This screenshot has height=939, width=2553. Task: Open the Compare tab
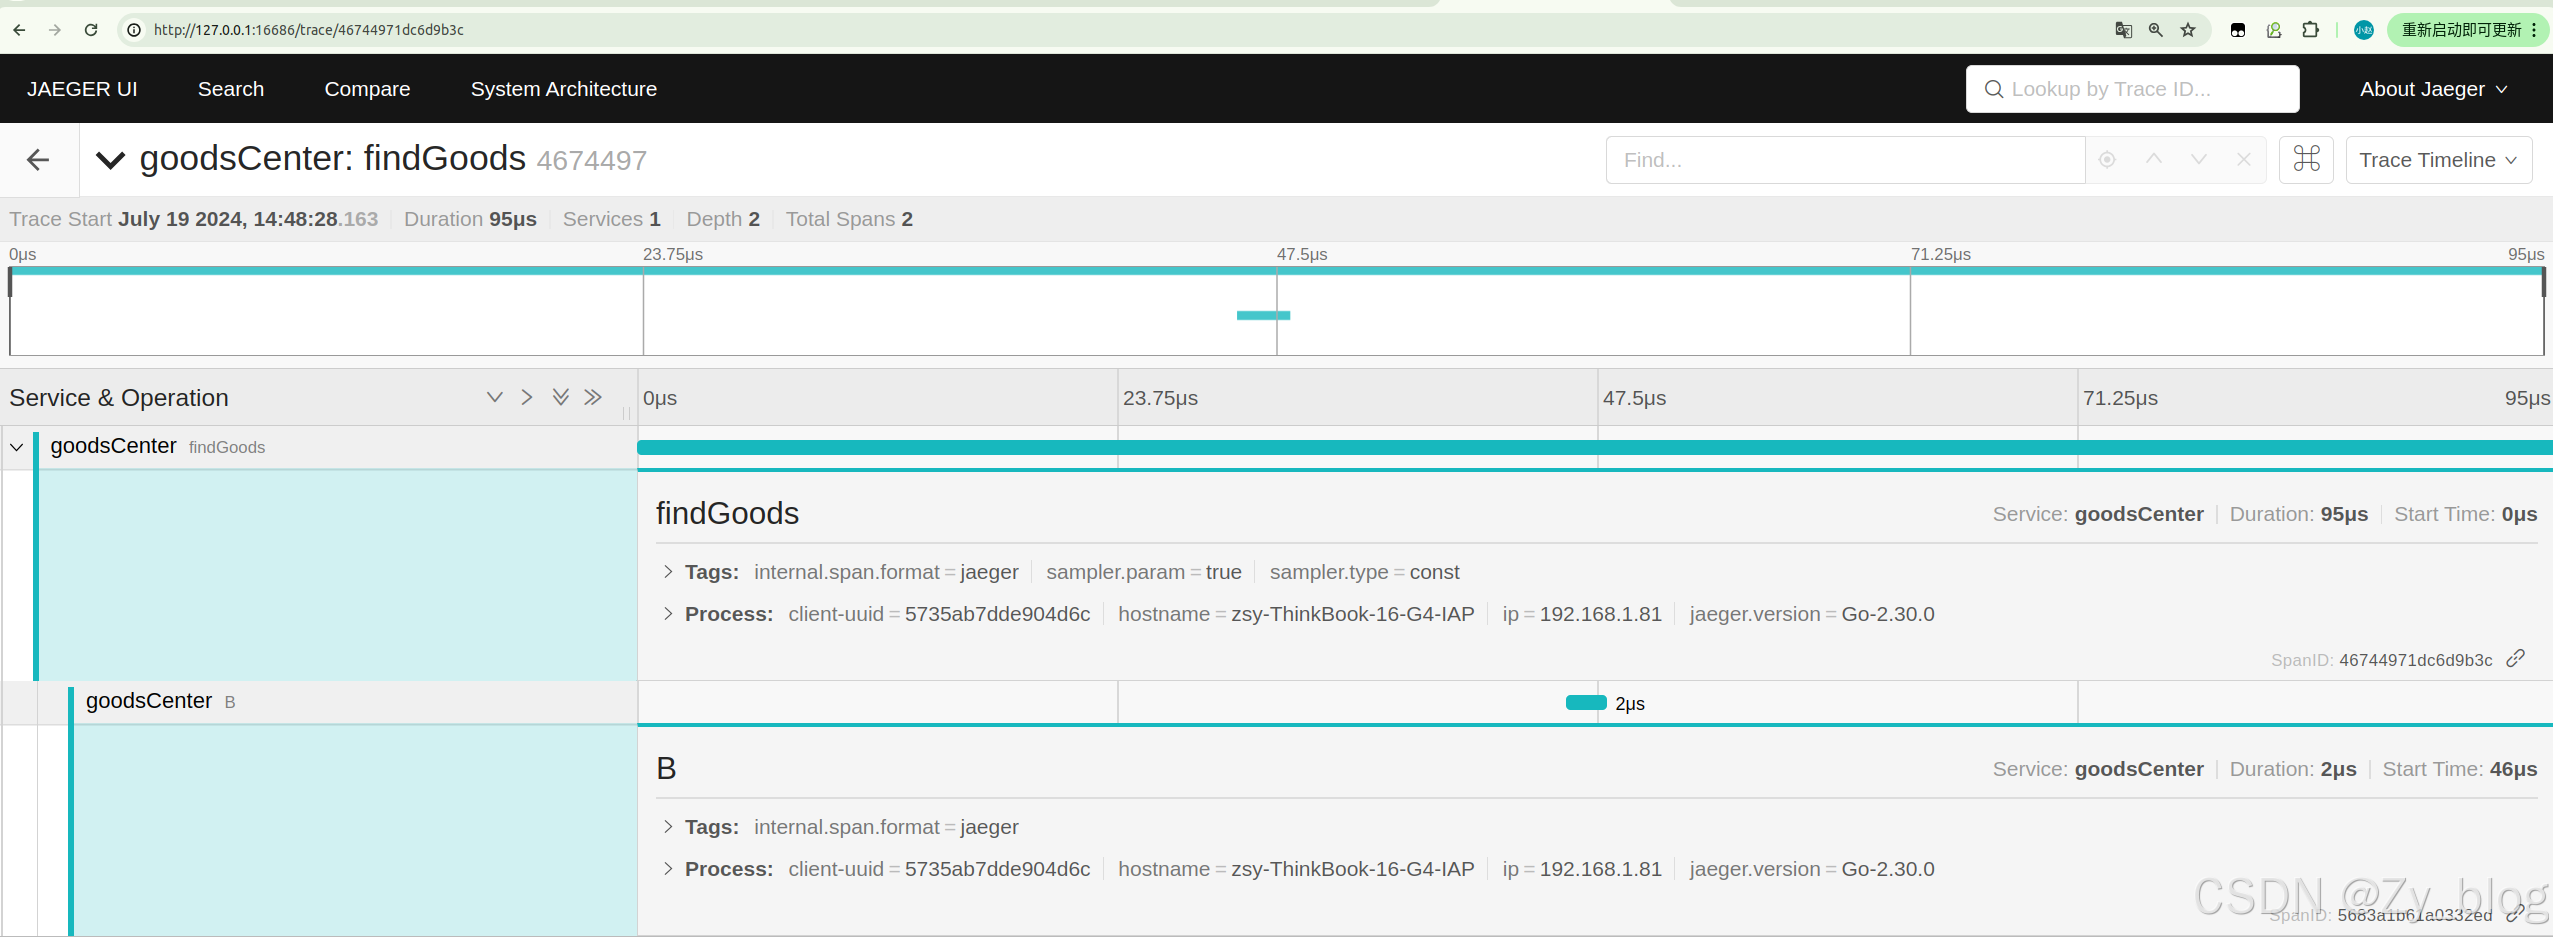(x=367, y=89)
